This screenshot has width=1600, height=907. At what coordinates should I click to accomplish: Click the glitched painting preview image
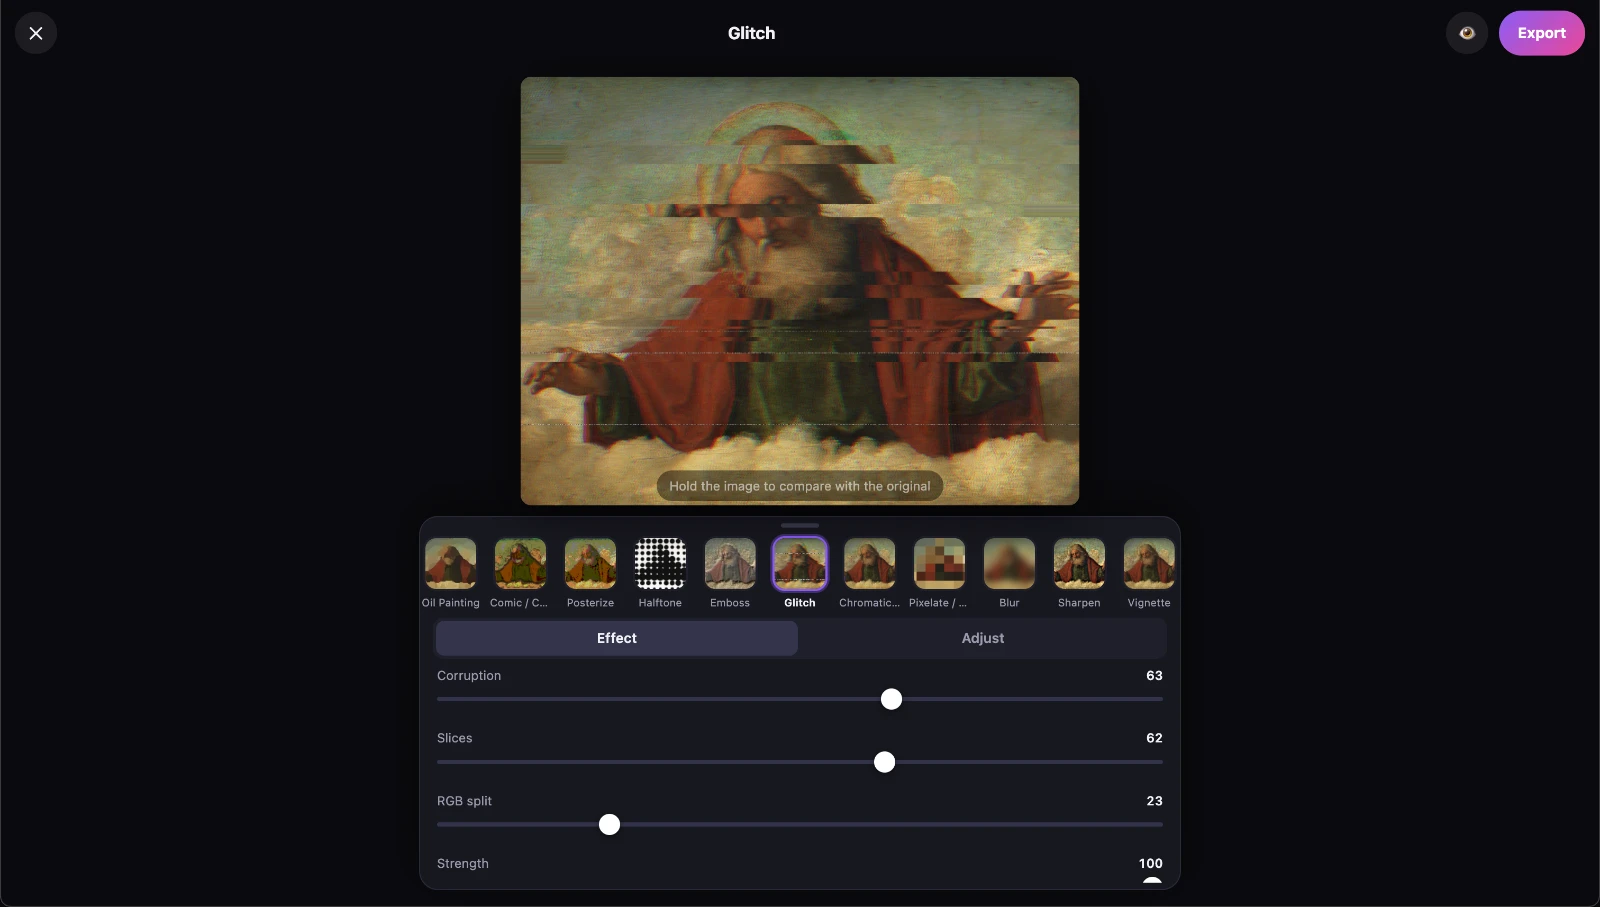(x=800, y=291)
